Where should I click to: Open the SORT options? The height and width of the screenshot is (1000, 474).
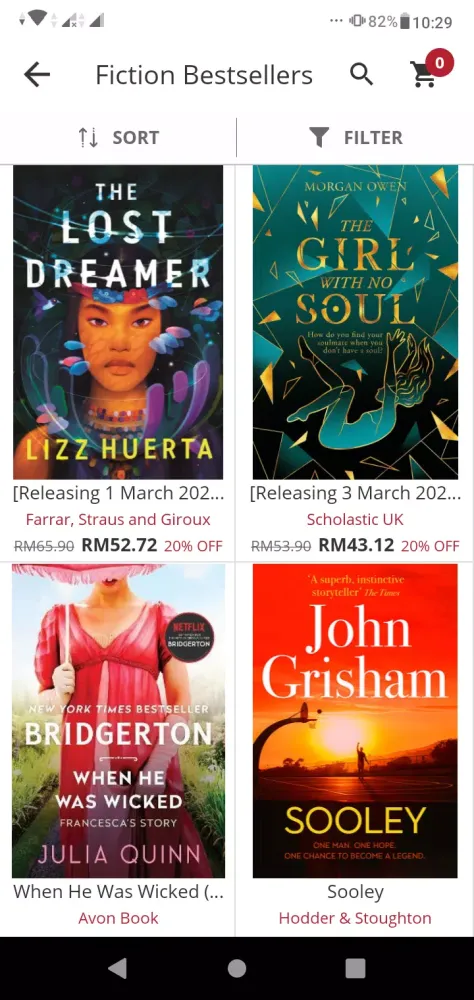point(118,137)
